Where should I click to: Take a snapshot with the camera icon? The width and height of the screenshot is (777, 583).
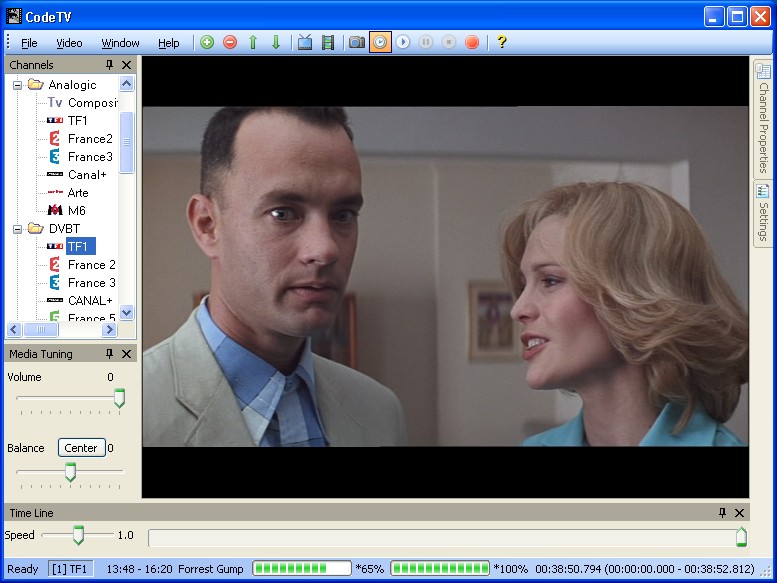coord(357,43)
